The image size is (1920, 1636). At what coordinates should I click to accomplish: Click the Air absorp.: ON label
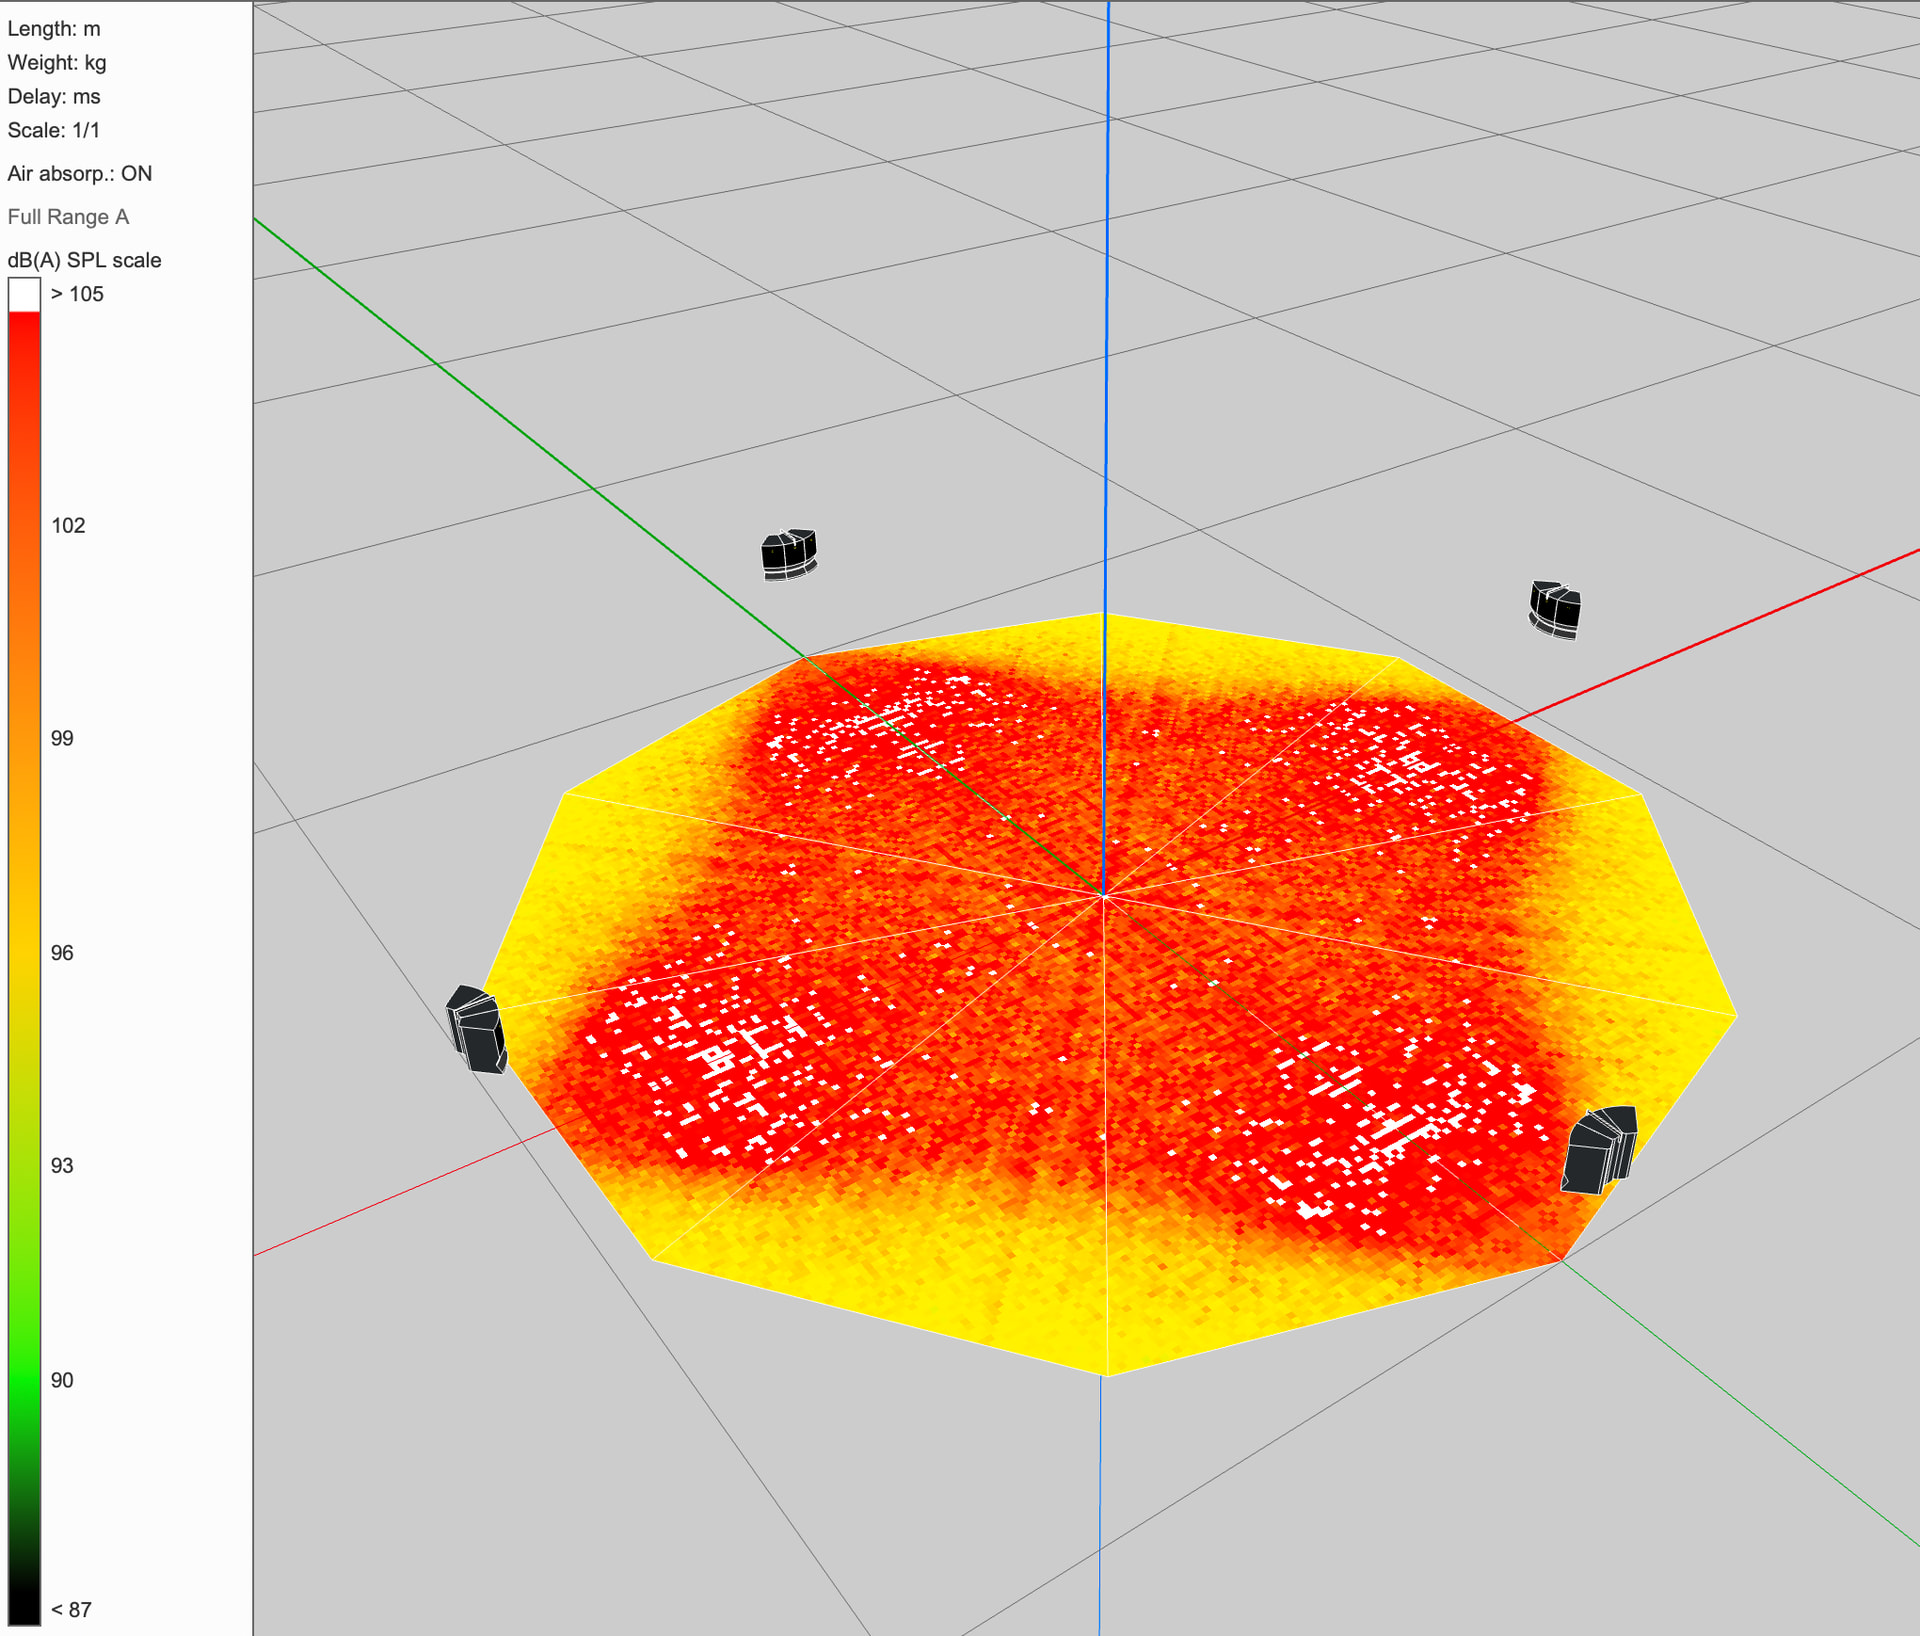click(80, 173)
